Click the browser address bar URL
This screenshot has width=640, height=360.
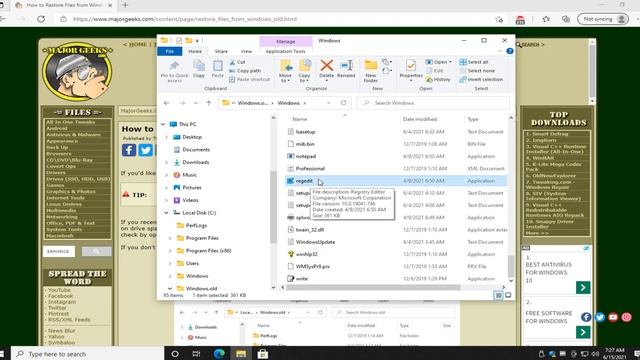click(x=185, y=19)
